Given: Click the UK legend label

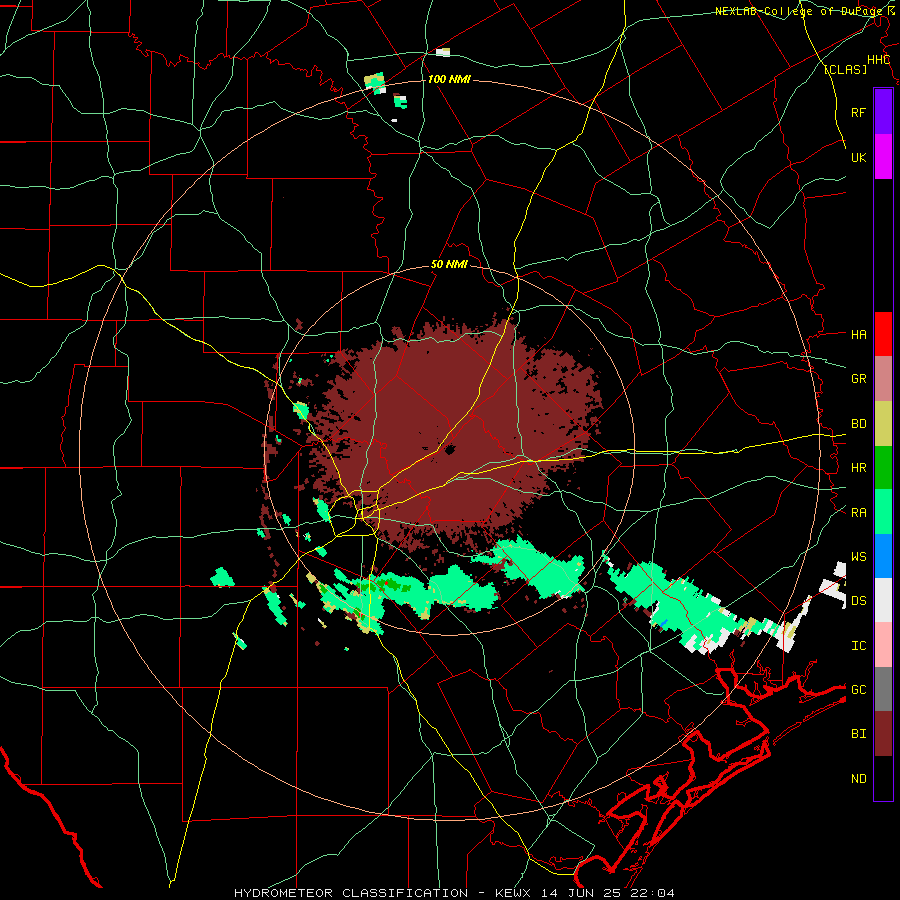Looking at the screenshot, I should (x=858, y=157).
